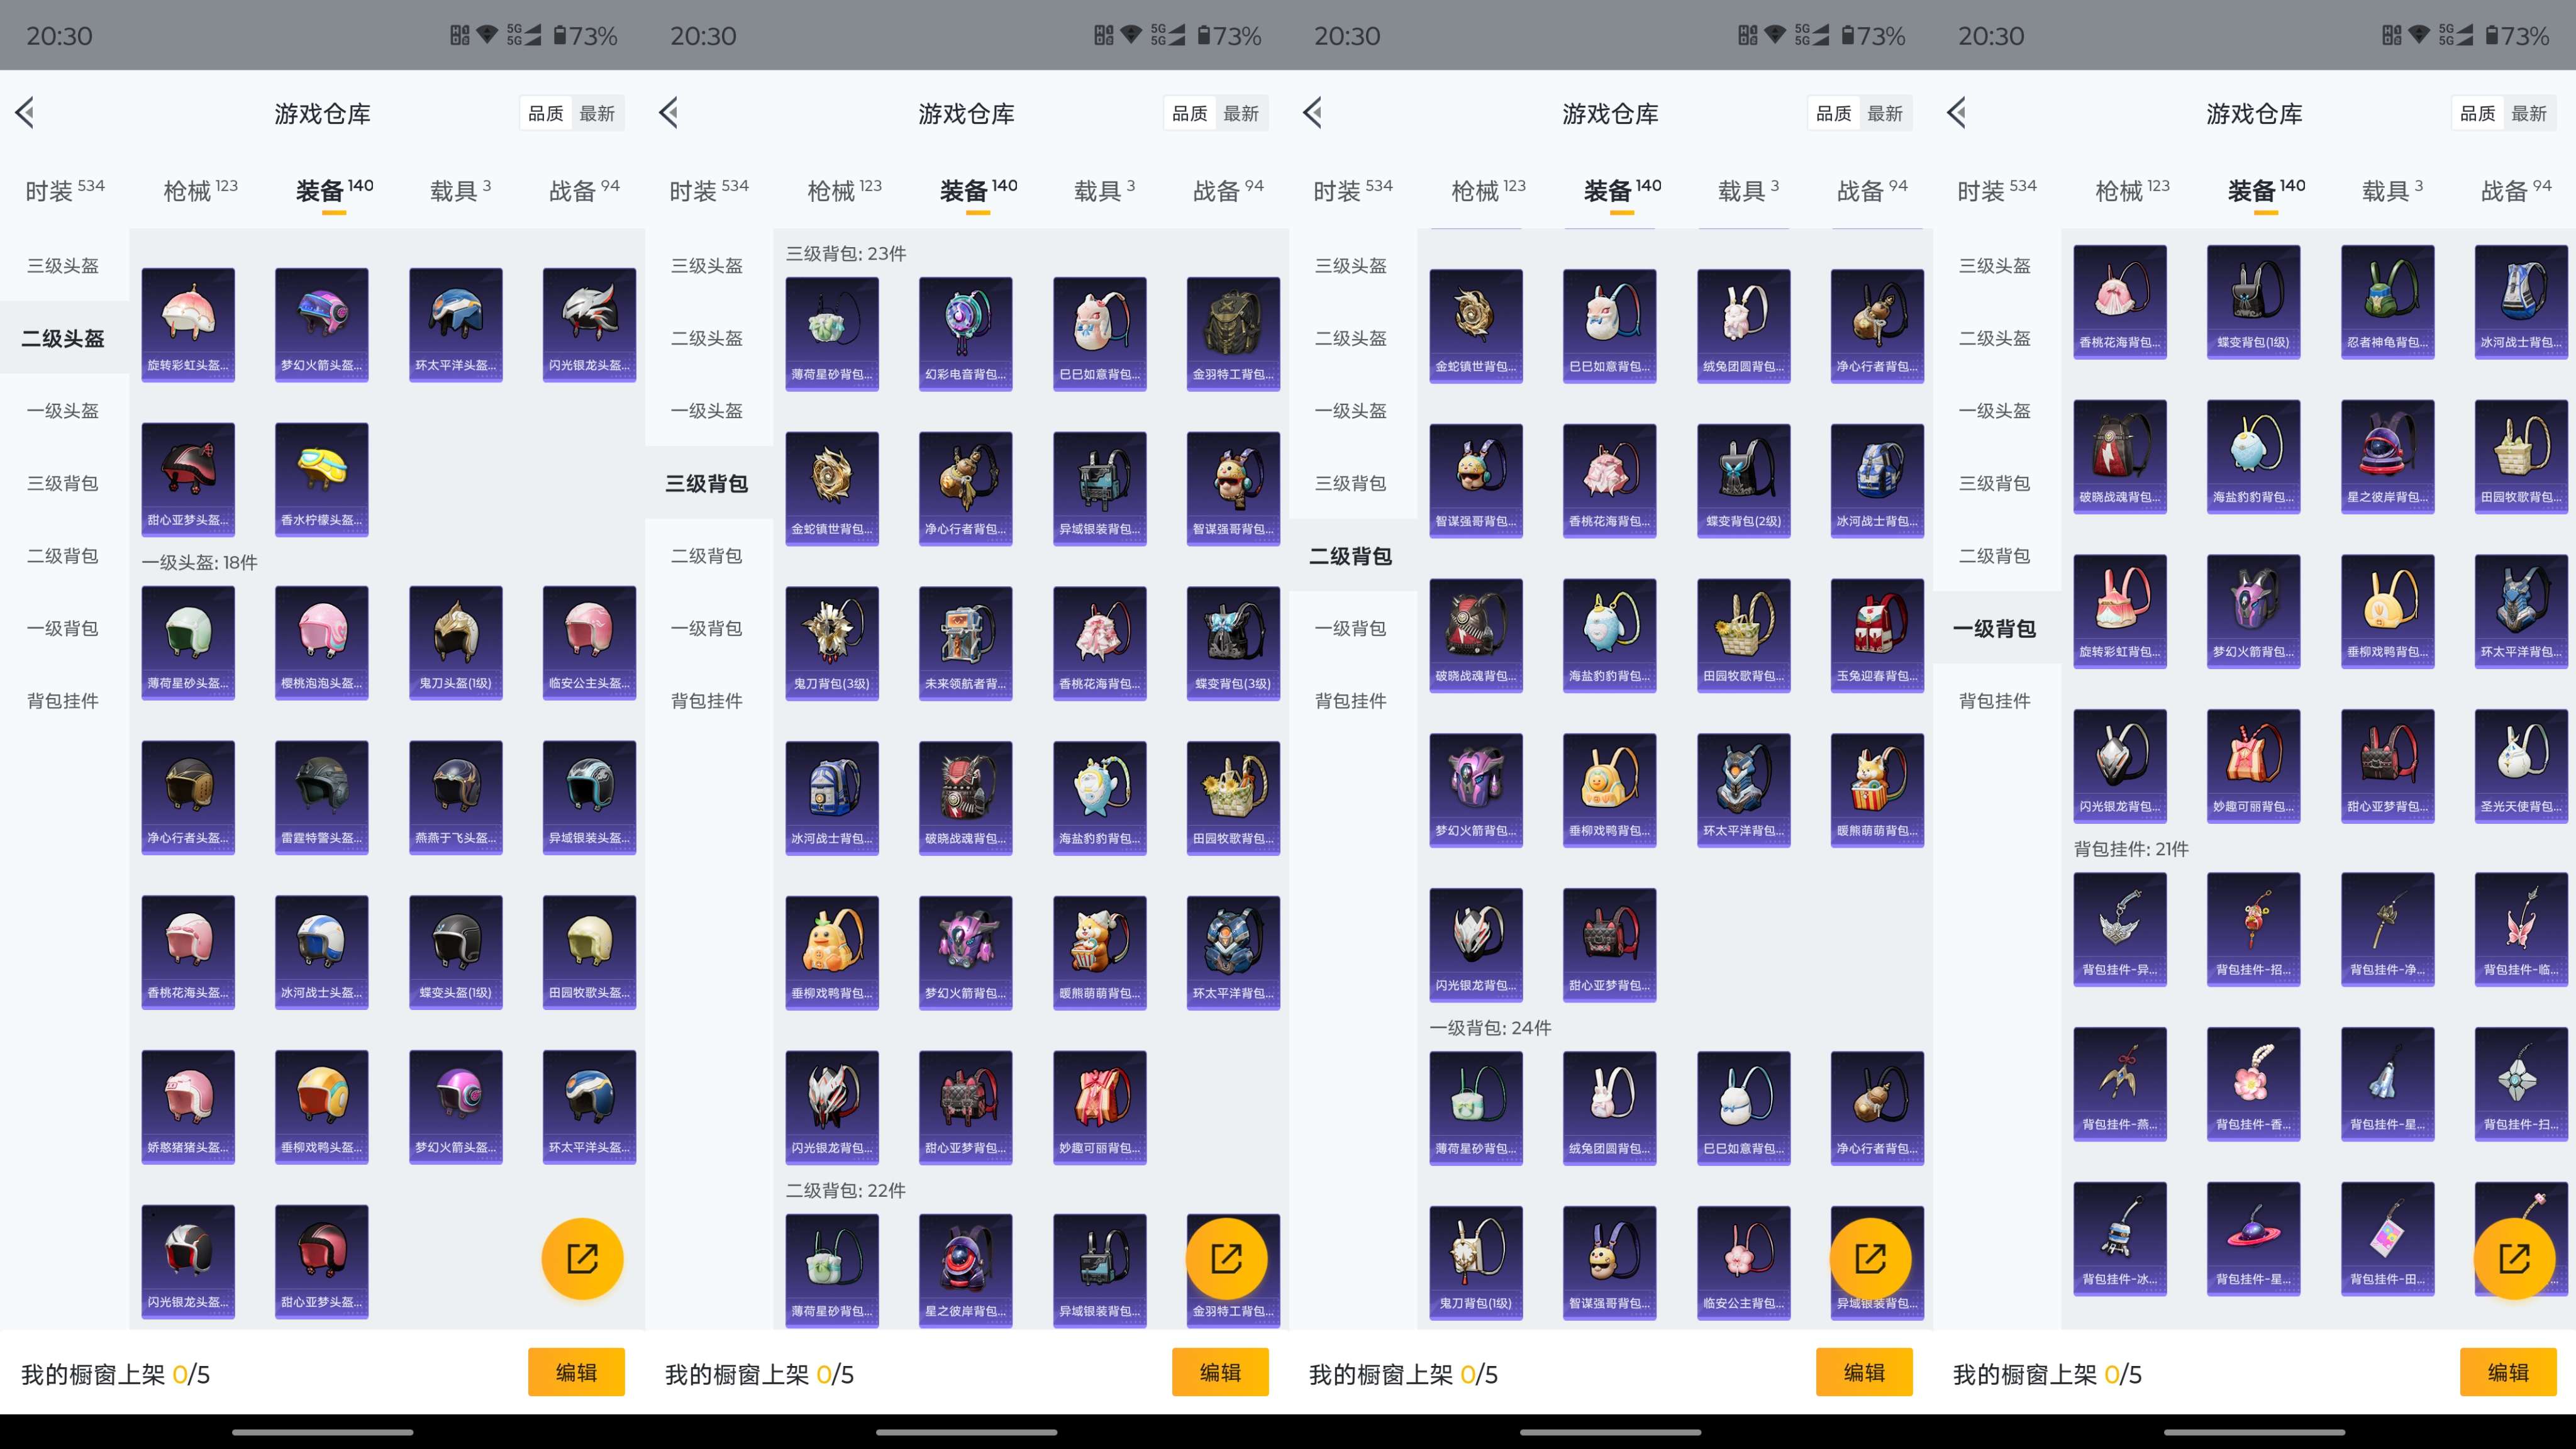Select the 战备 tab
Image resolution: width=2576 pixels, height=1449 pixels.
click(592, 190)
